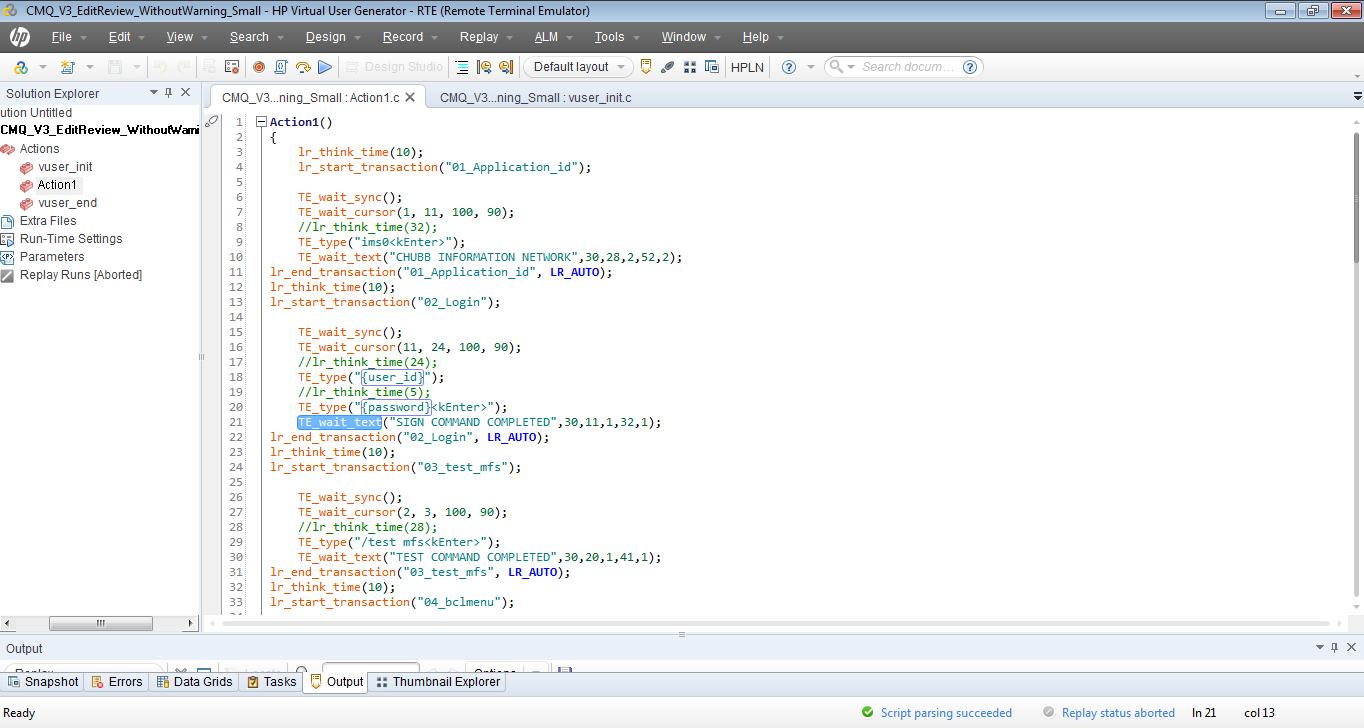Open the editor tab list dropdown

[1357, 97]
